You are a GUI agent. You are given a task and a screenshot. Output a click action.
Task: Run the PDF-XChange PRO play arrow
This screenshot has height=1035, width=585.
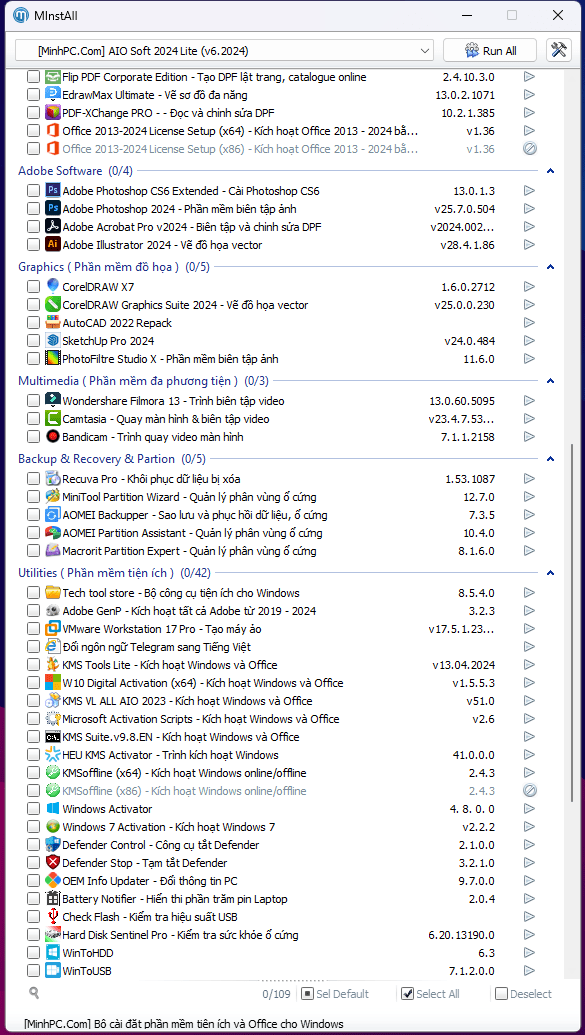tap(529, 112)
